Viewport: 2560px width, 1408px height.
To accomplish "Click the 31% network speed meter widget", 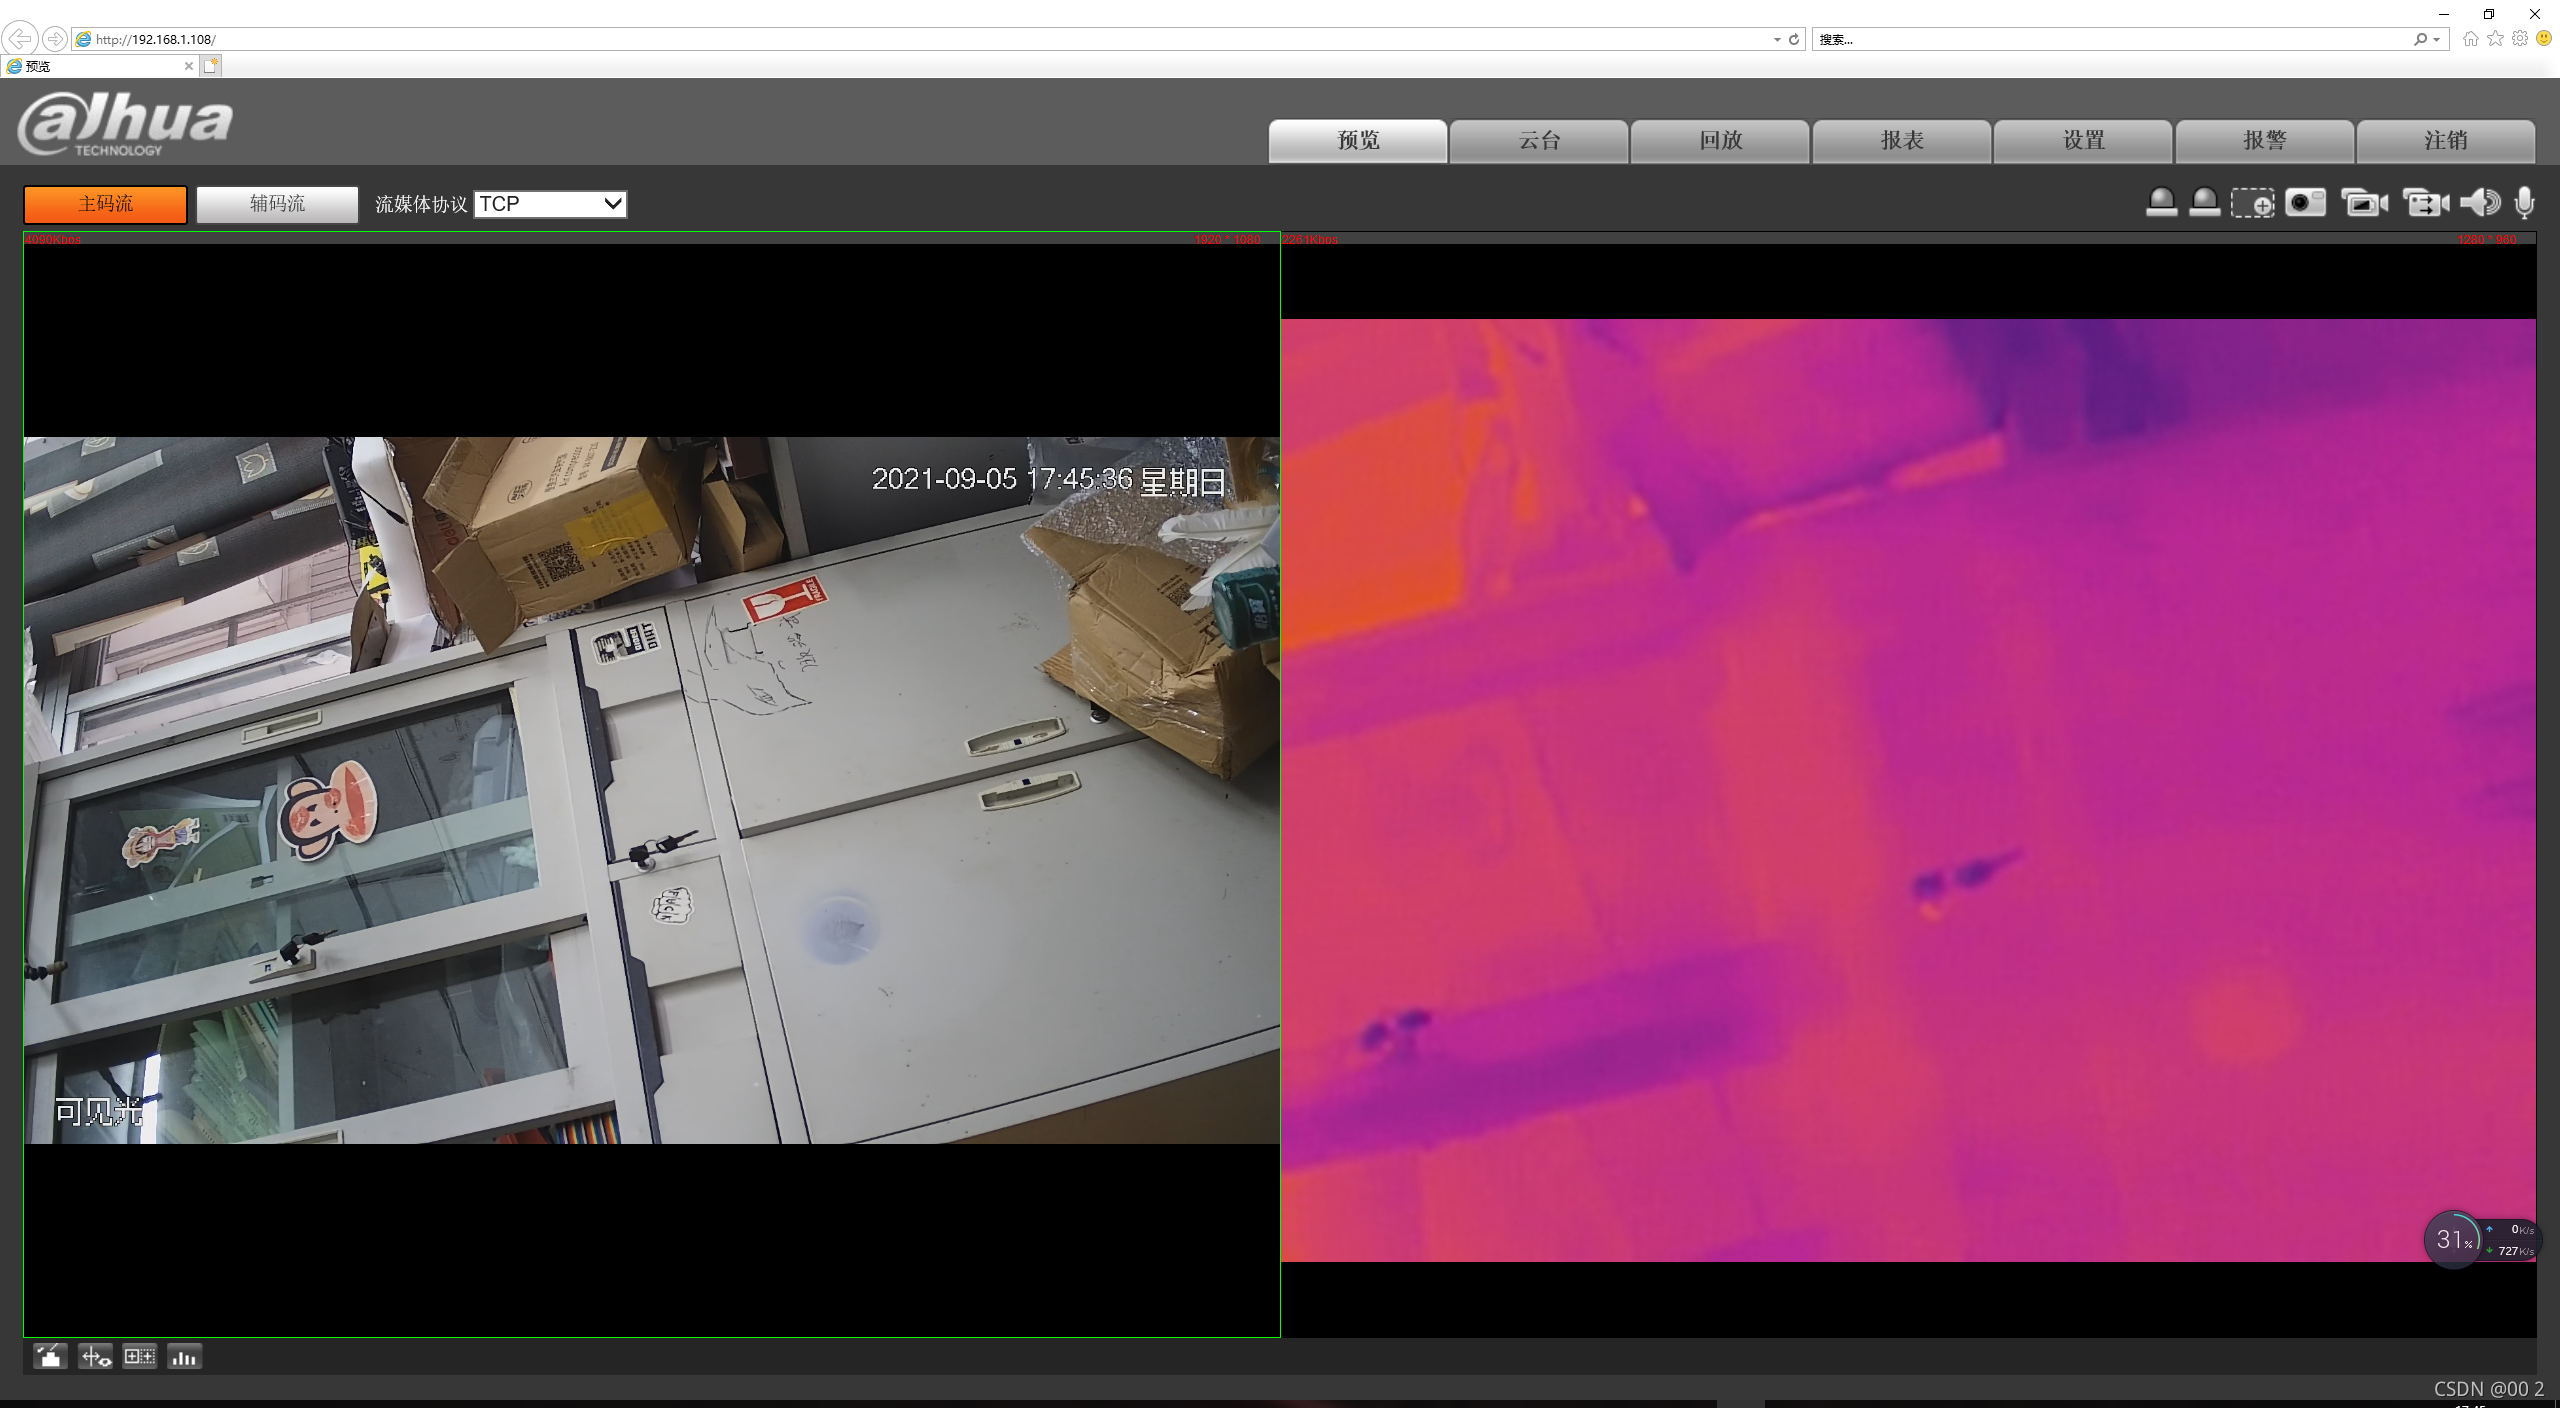I will click(2452, 1240).
